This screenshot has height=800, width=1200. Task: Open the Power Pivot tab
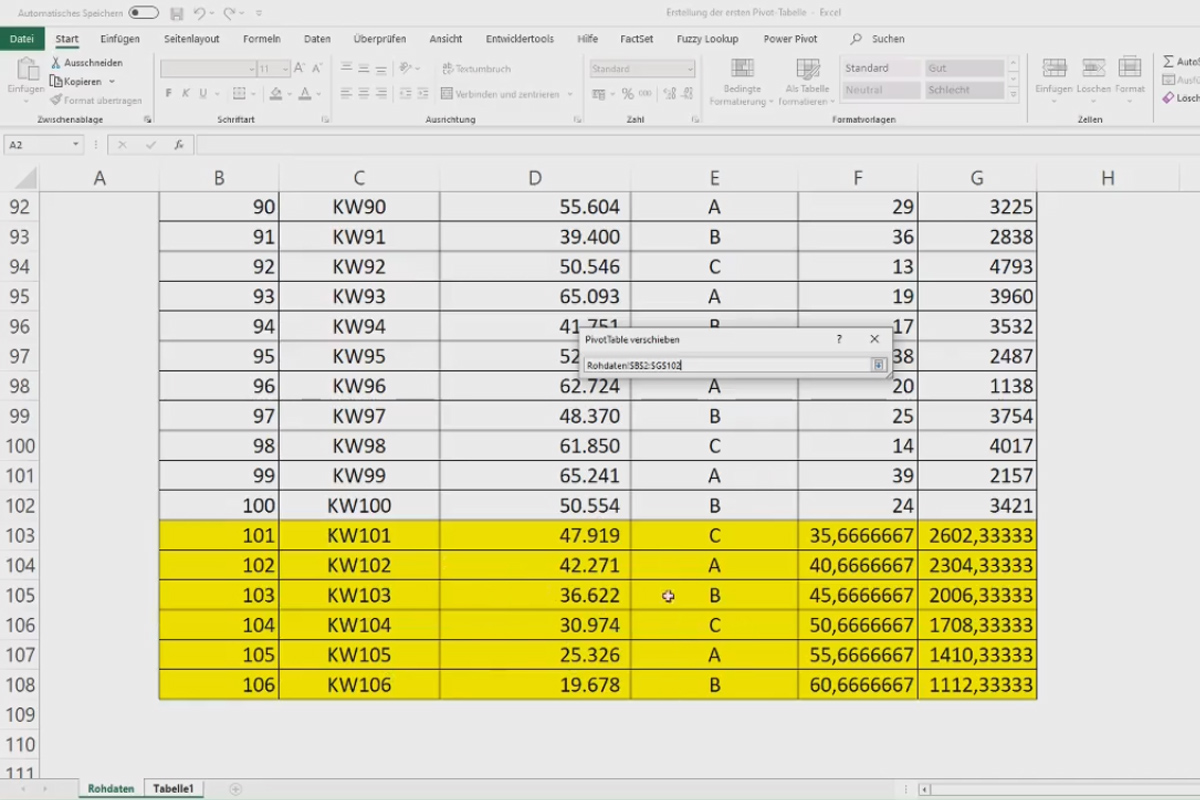(790, 39)
